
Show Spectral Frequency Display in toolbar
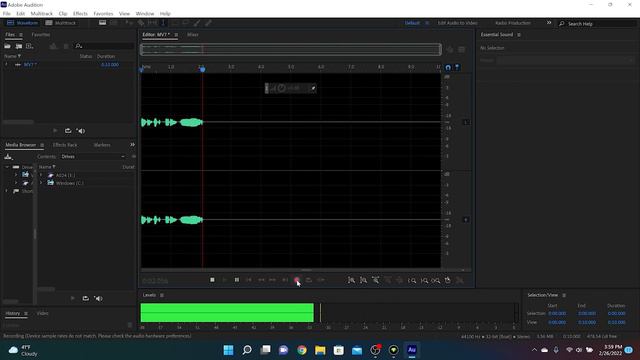pyautogui.click(x=102, y=23)
